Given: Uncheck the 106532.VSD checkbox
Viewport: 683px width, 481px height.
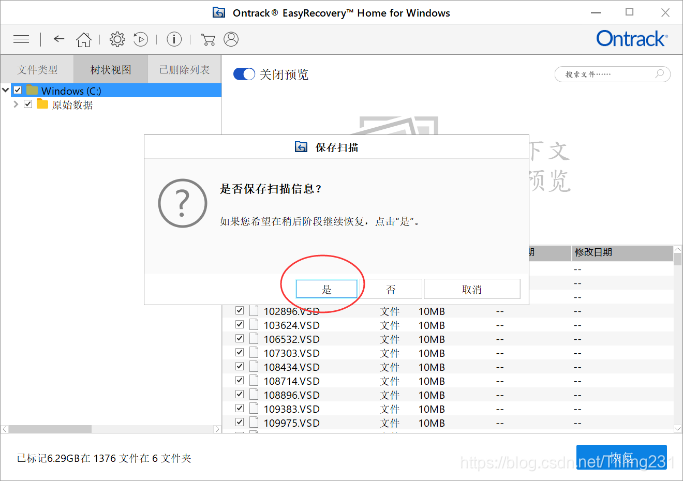Looking at the screenshot, I should [x=239, y=338].
